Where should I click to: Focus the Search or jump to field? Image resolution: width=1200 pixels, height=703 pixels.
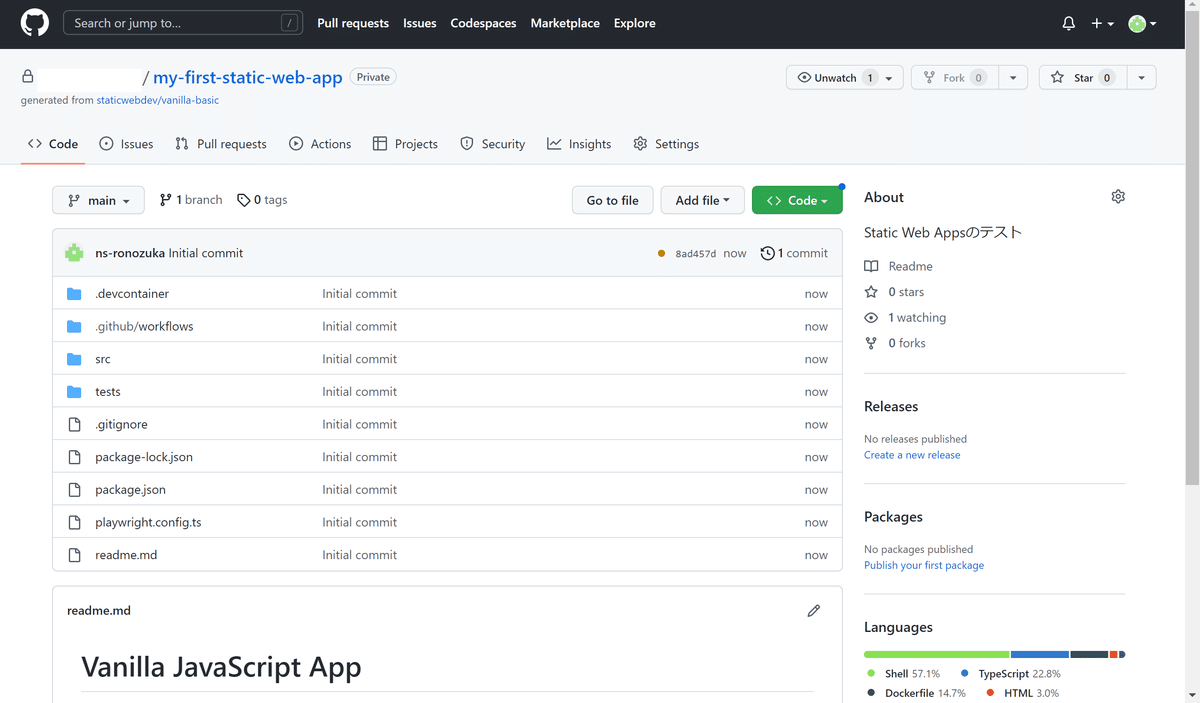point(170,23)
